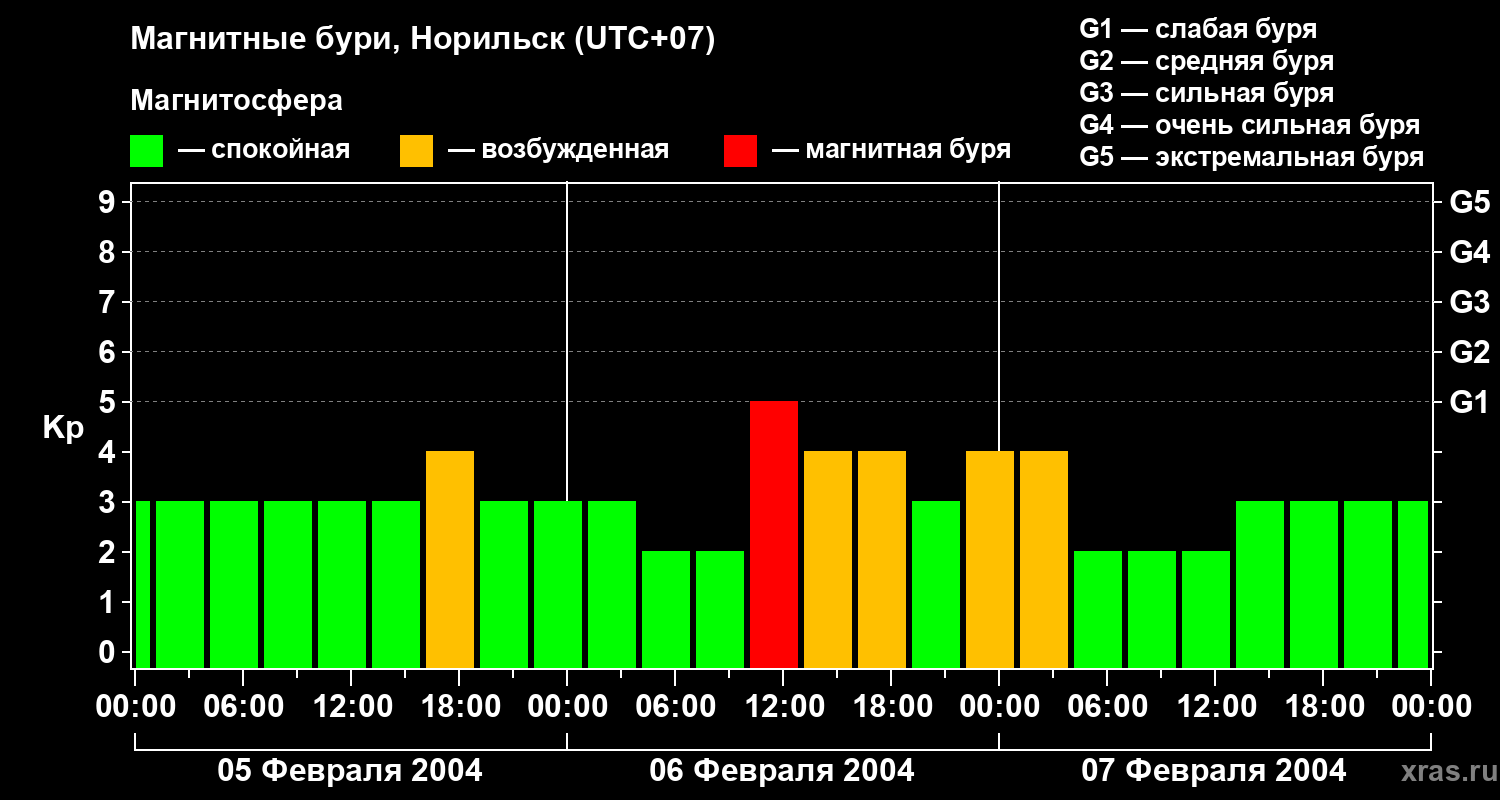
Task: Click the 'Магнитосфера' heading
Action: pos(236,101)
